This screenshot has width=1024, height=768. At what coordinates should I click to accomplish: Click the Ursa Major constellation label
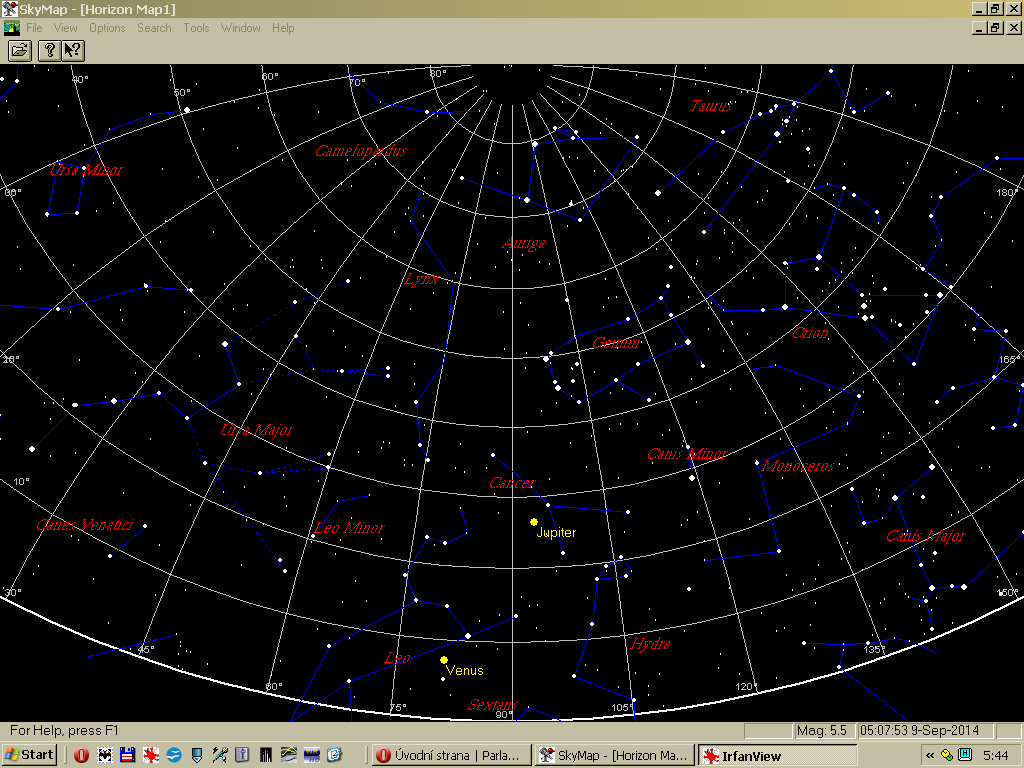click(257, 430)
